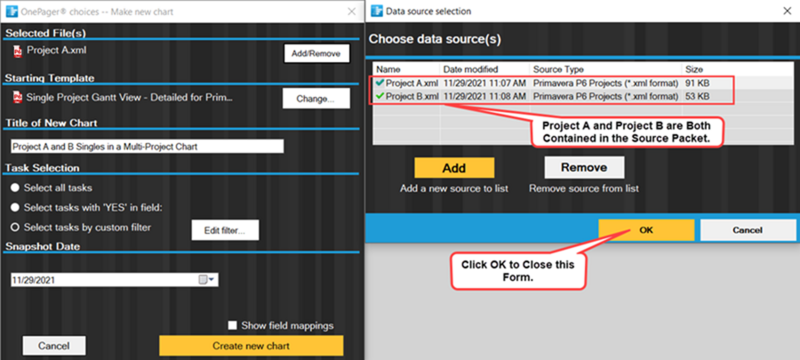Click Project A's Primavera P6 source type cell
Image resolution: width=800 pixels, height=360 pixels.
(606, 83)
